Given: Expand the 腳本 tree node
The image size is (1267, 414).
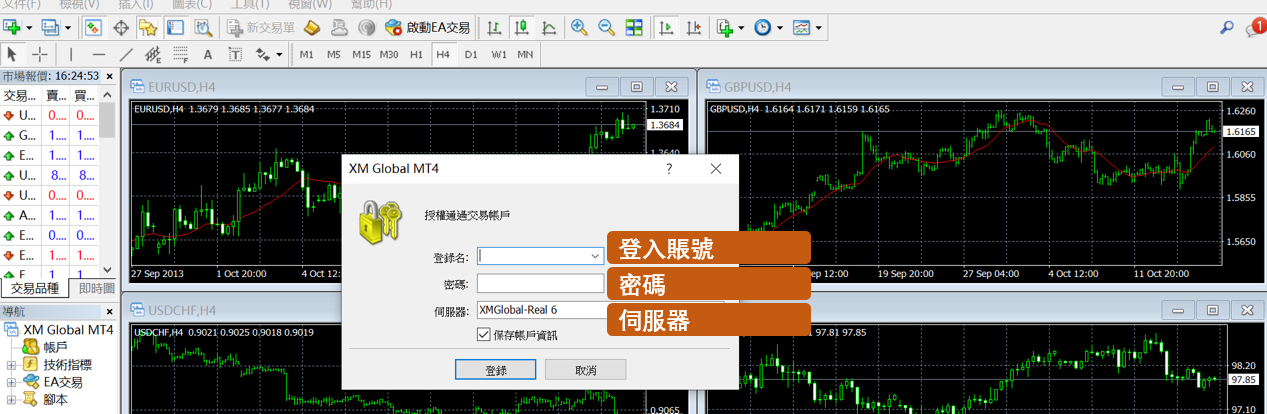Looking at the screenshot, I should (x=11, y=399).
